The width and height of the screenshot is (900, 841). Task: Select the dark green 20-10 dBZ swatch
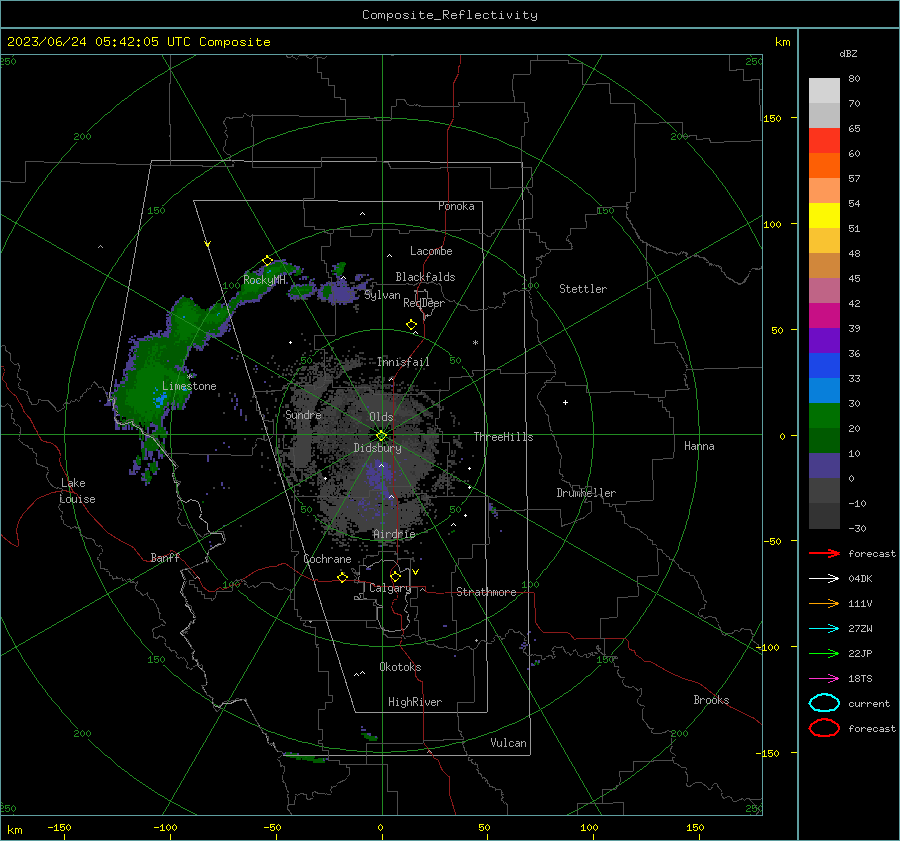pos(824,441)
